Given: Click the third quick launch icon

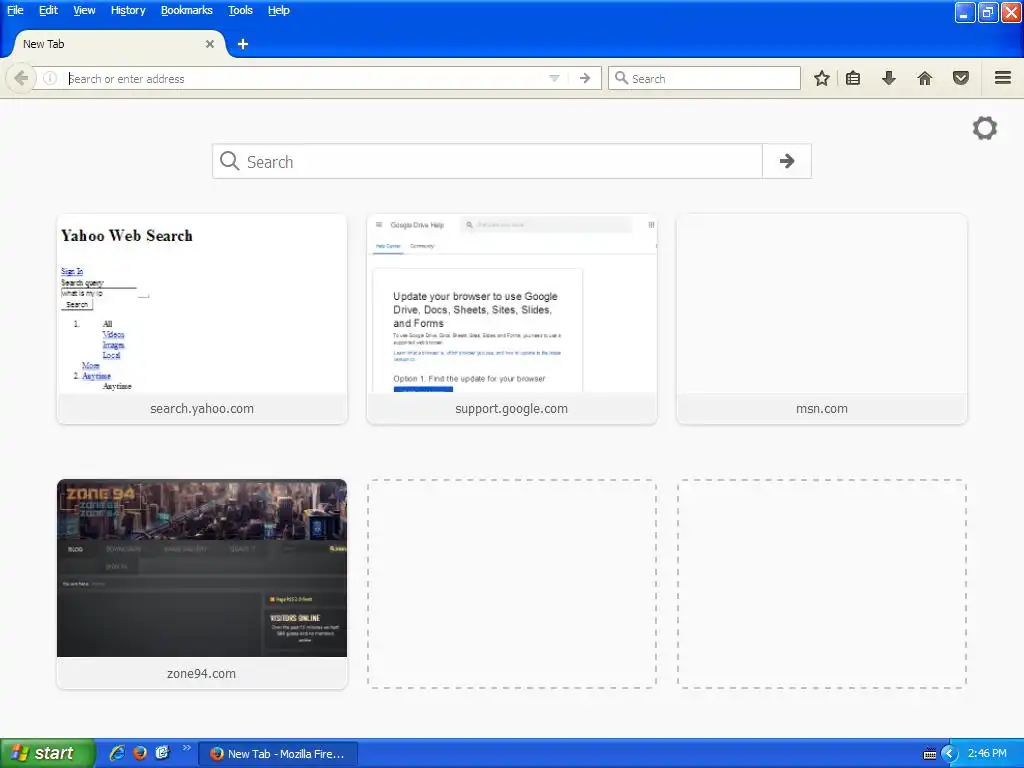Looking at the screenshot, I should 162,753.
